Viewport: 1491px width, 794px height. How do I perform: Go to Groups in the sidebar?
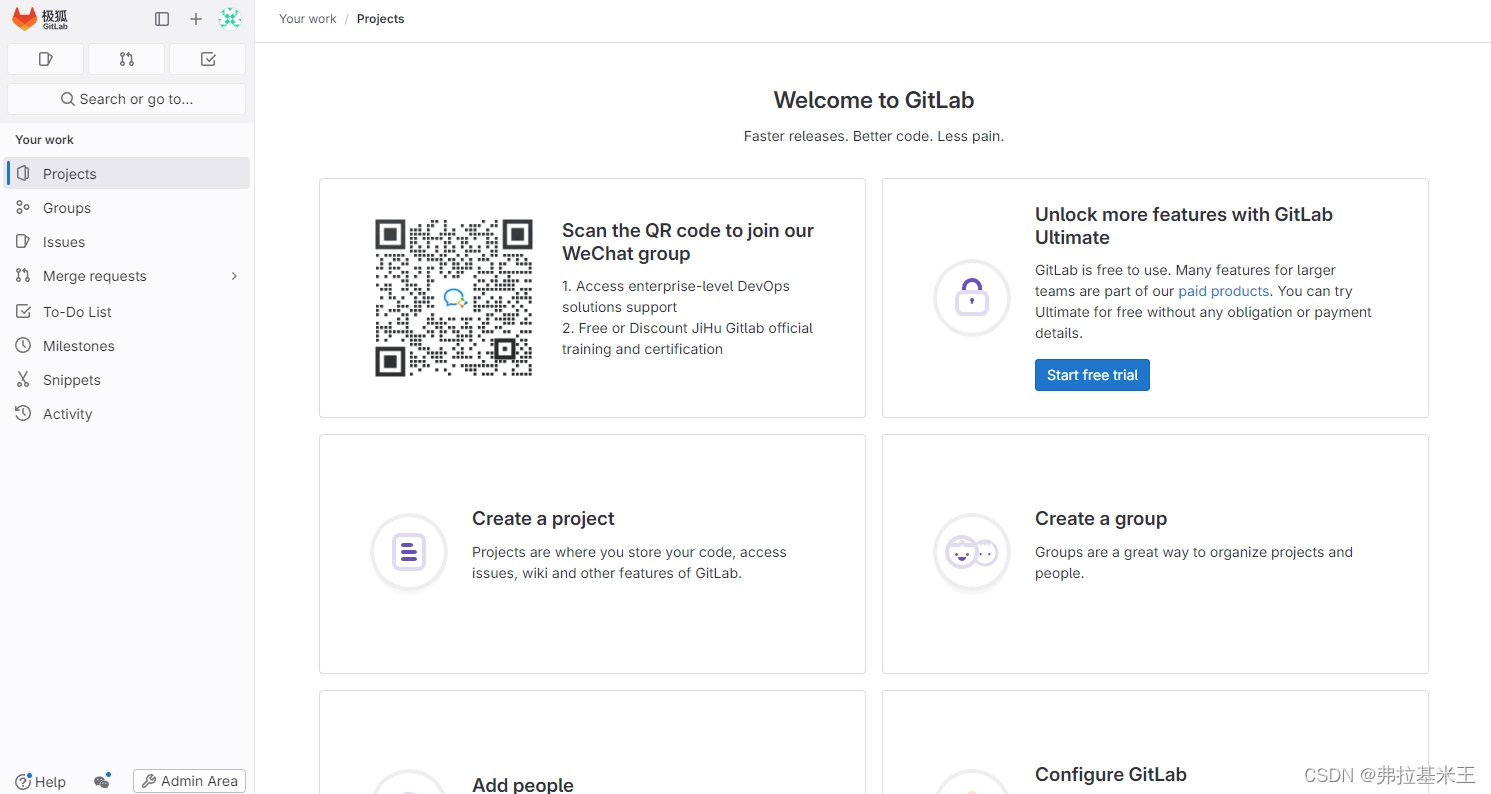pyautogui.click(x=128, y=207)
